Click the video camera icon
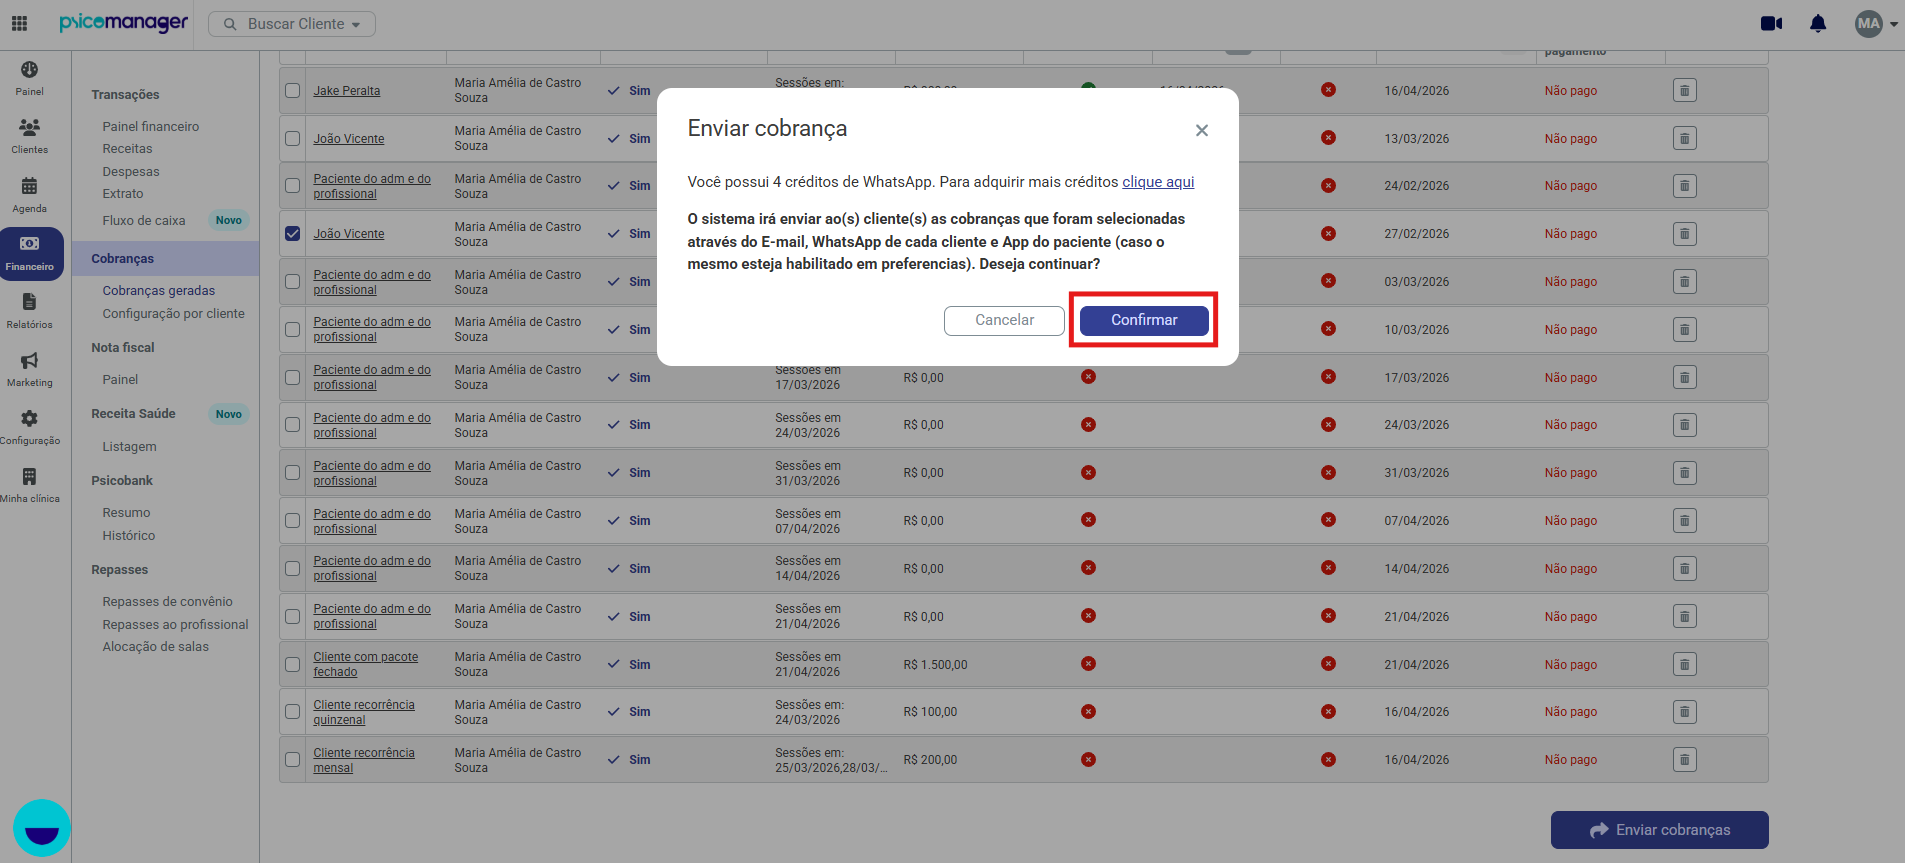The image size is (1905, 863). [1771, 23]
